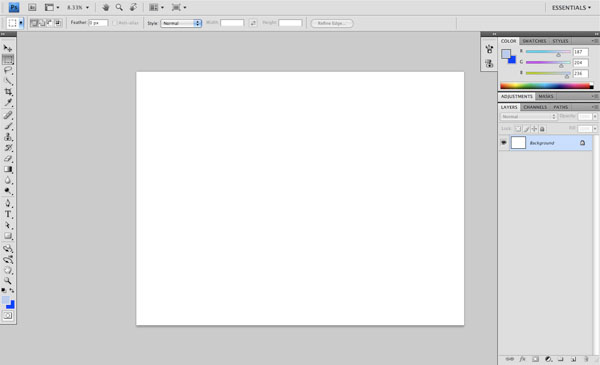This screenshot has height=365, width=600.
Task: Open the layer blend mode dropdown
Action: 528,116
